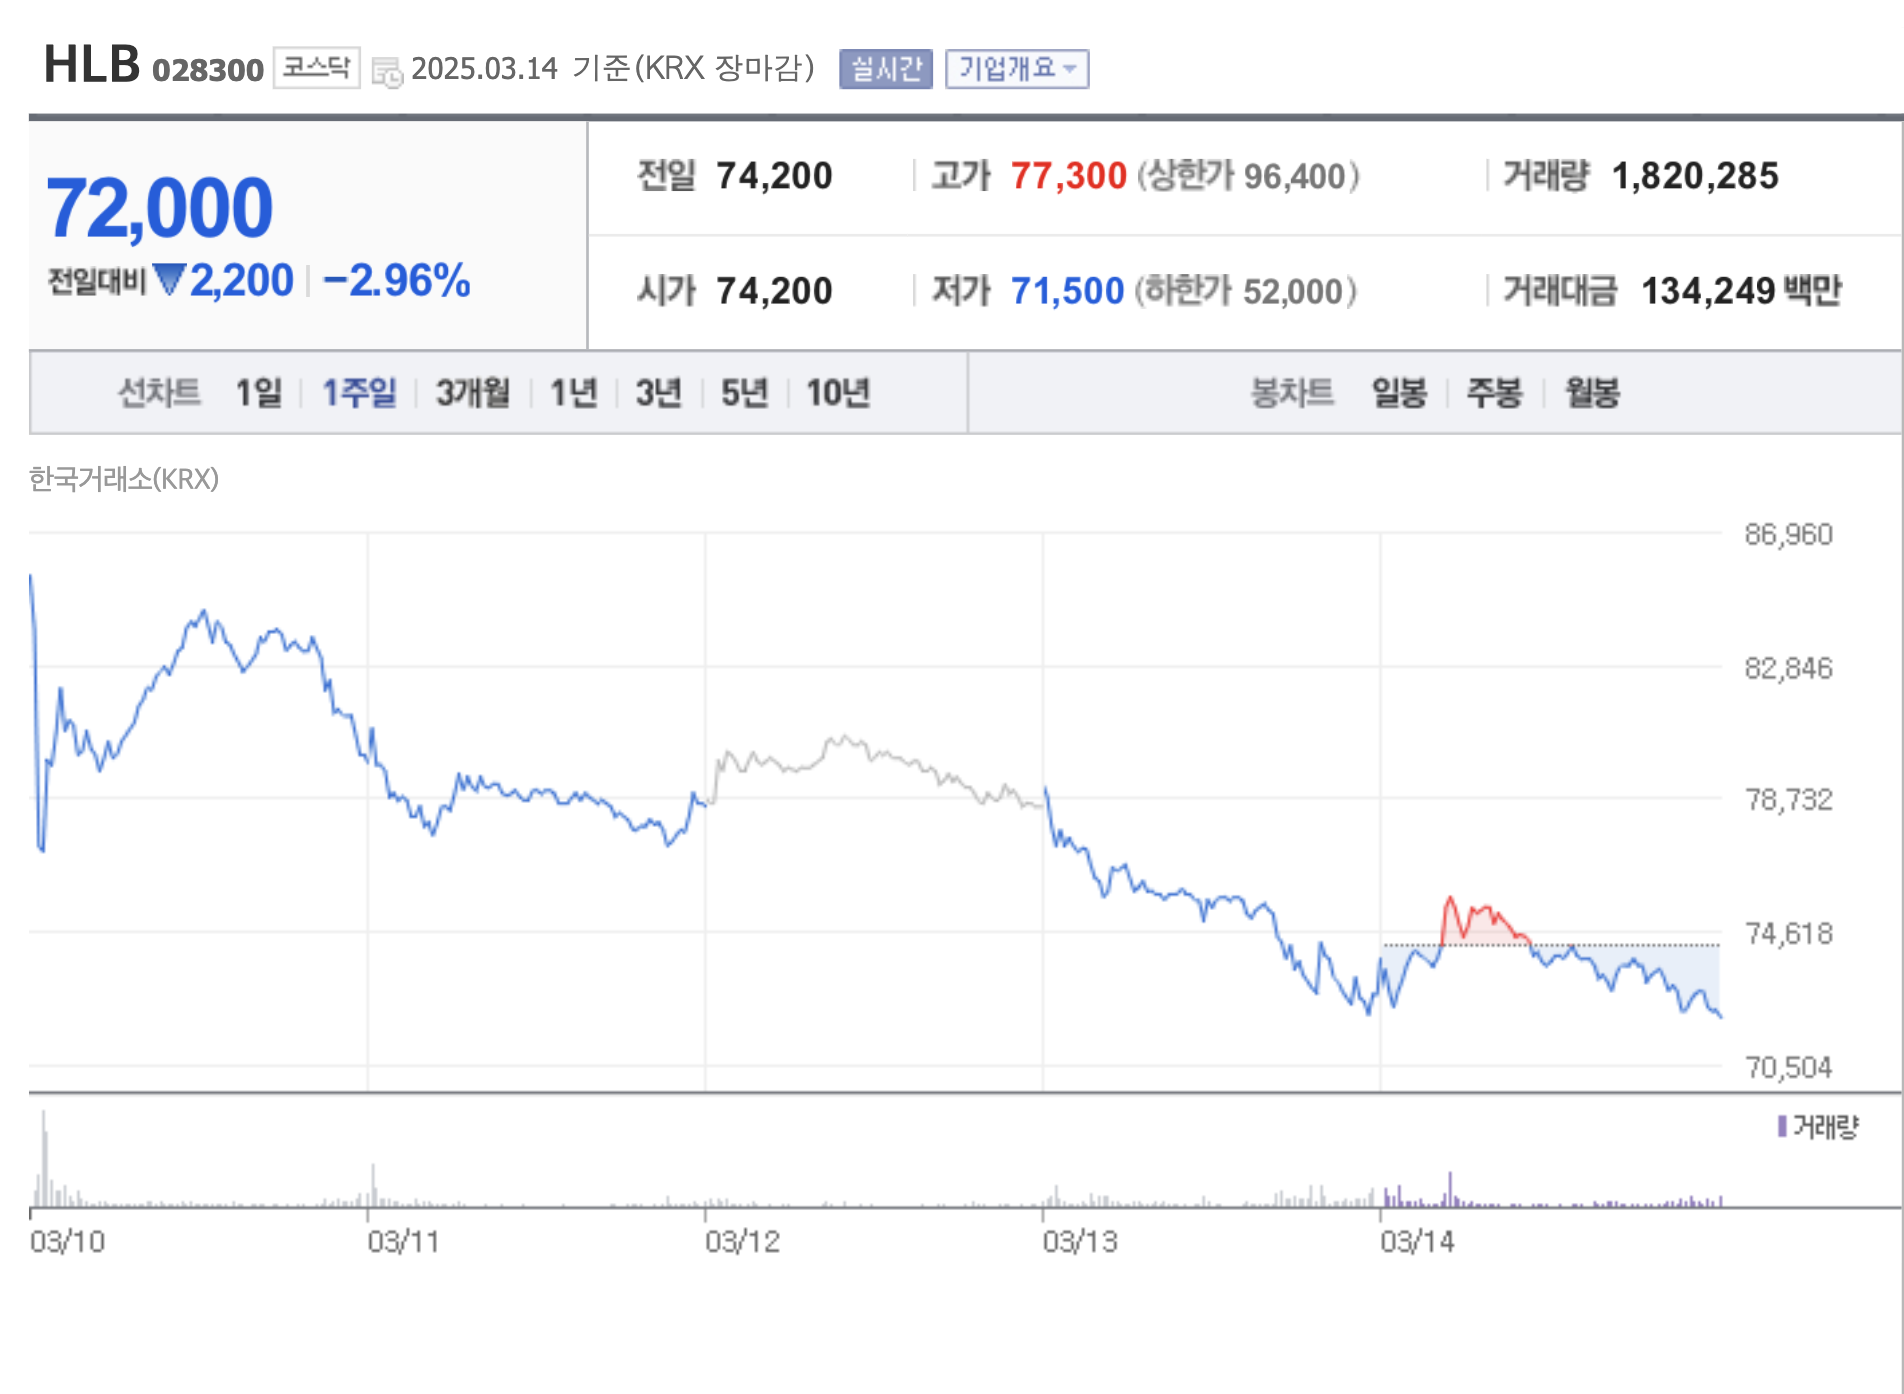The width and height of the screenshot is (1904, 1394).
Task: Click the current price 72,000
Action: coord(159,208)
